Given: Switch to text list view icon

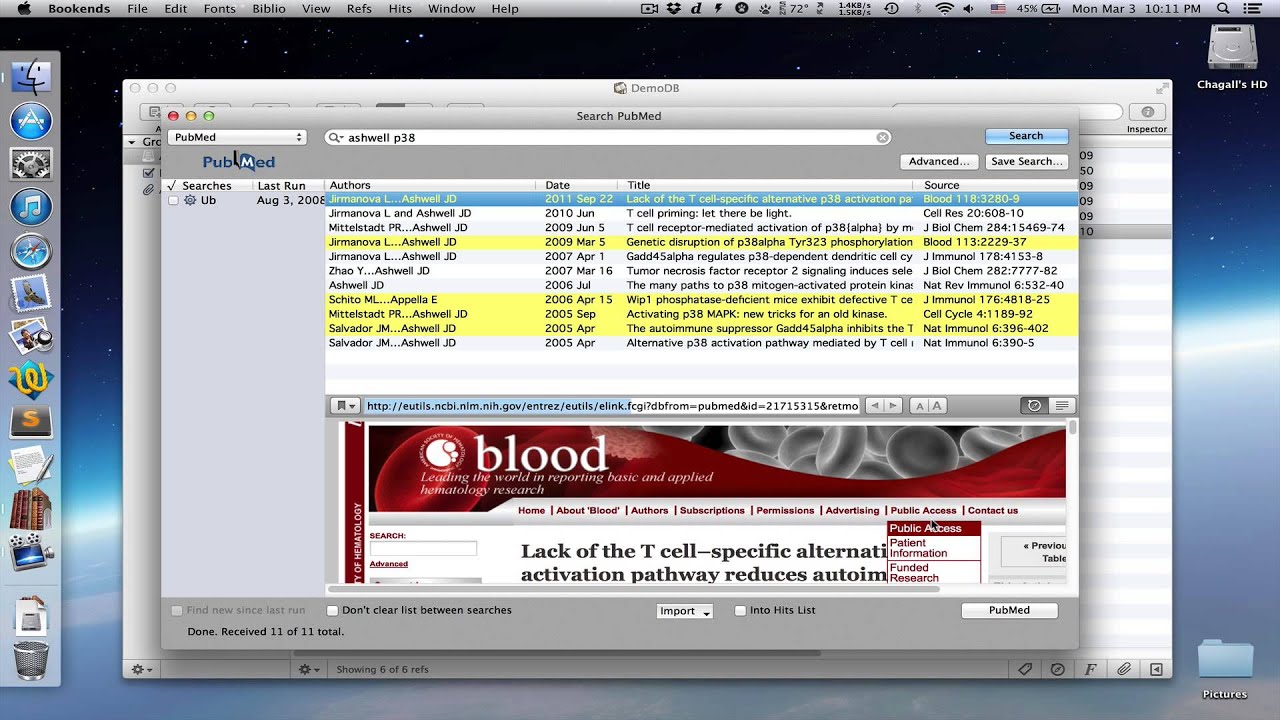Looking at the screenshot, I should (x=1061, y=406).
